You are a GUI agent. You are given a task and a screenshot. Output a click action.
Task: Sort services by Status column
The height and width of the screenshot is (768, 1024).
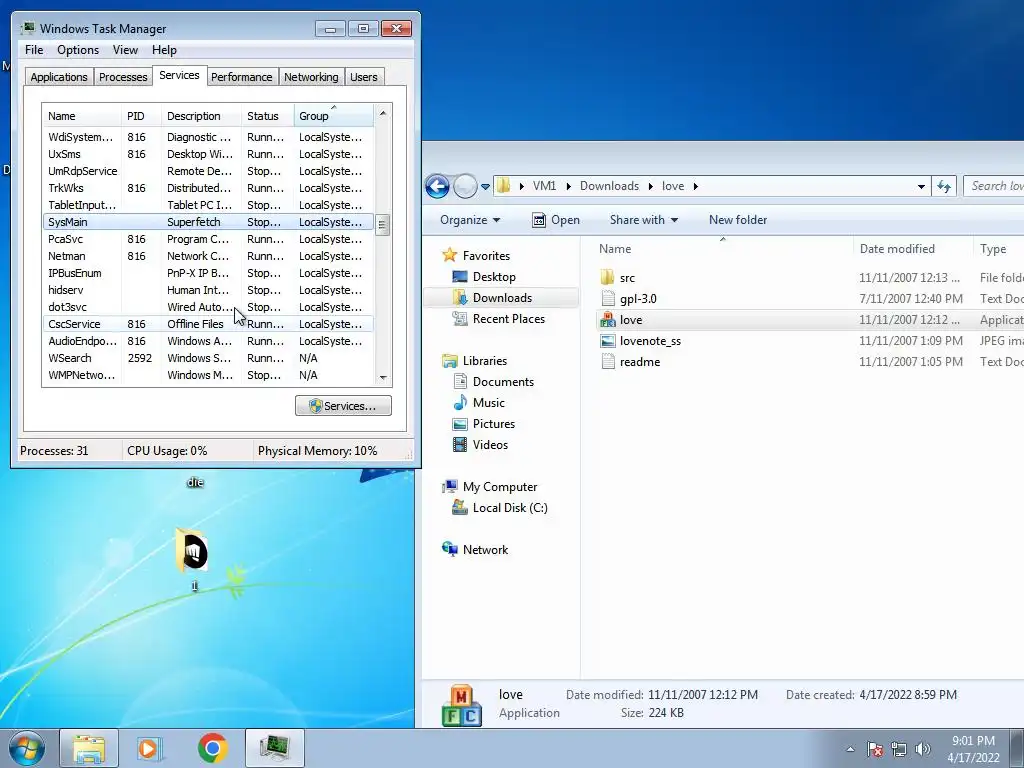pyautogui.click(x=268, y=116)
